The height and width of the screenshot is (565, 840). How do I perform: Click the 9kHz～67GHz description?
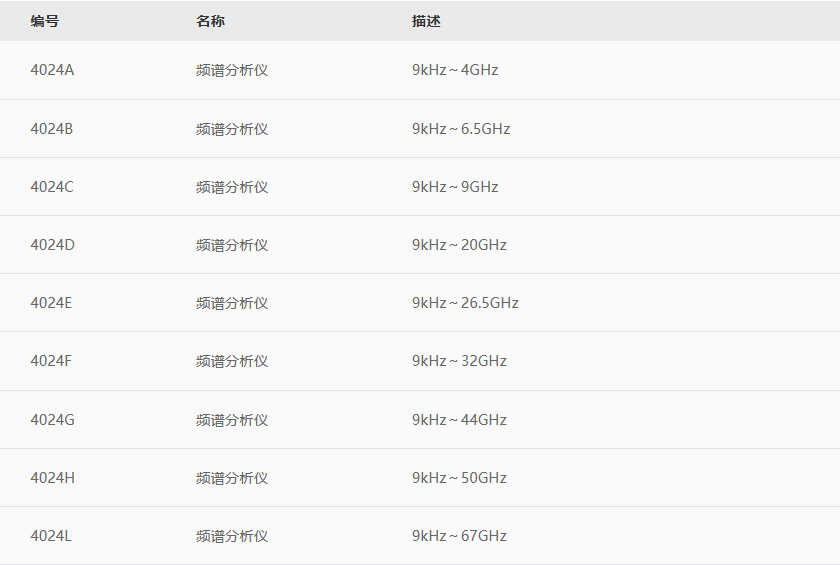click(459, 536)
